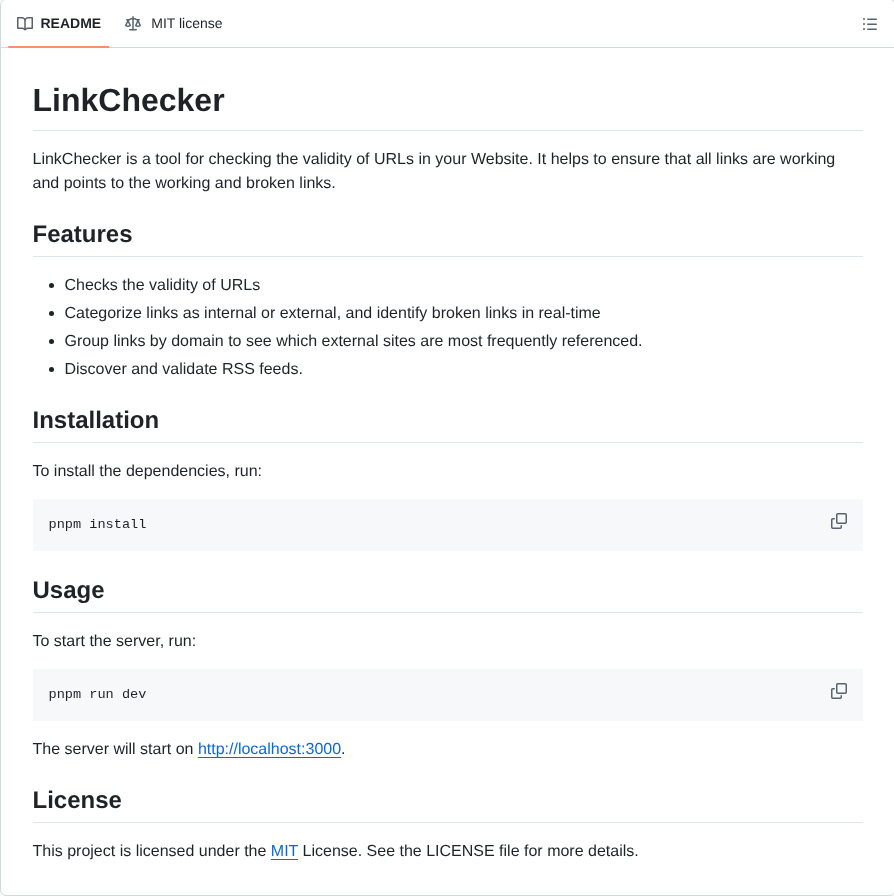Screen dimensions: 894x896
Task: Click the License section heading
Action: tap(77, 800)
